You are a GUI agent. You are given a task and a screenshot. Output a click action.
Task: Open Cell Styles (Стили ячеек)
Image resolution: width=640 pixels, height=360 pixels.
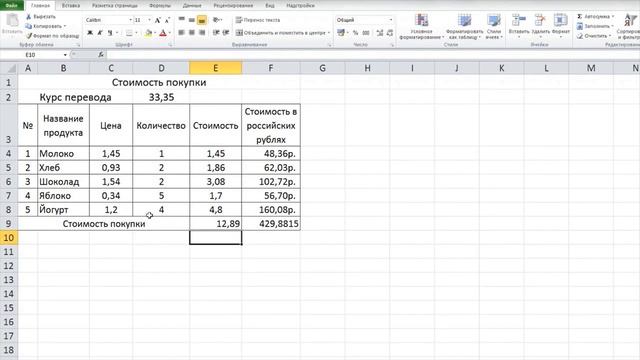coord(493,26)
